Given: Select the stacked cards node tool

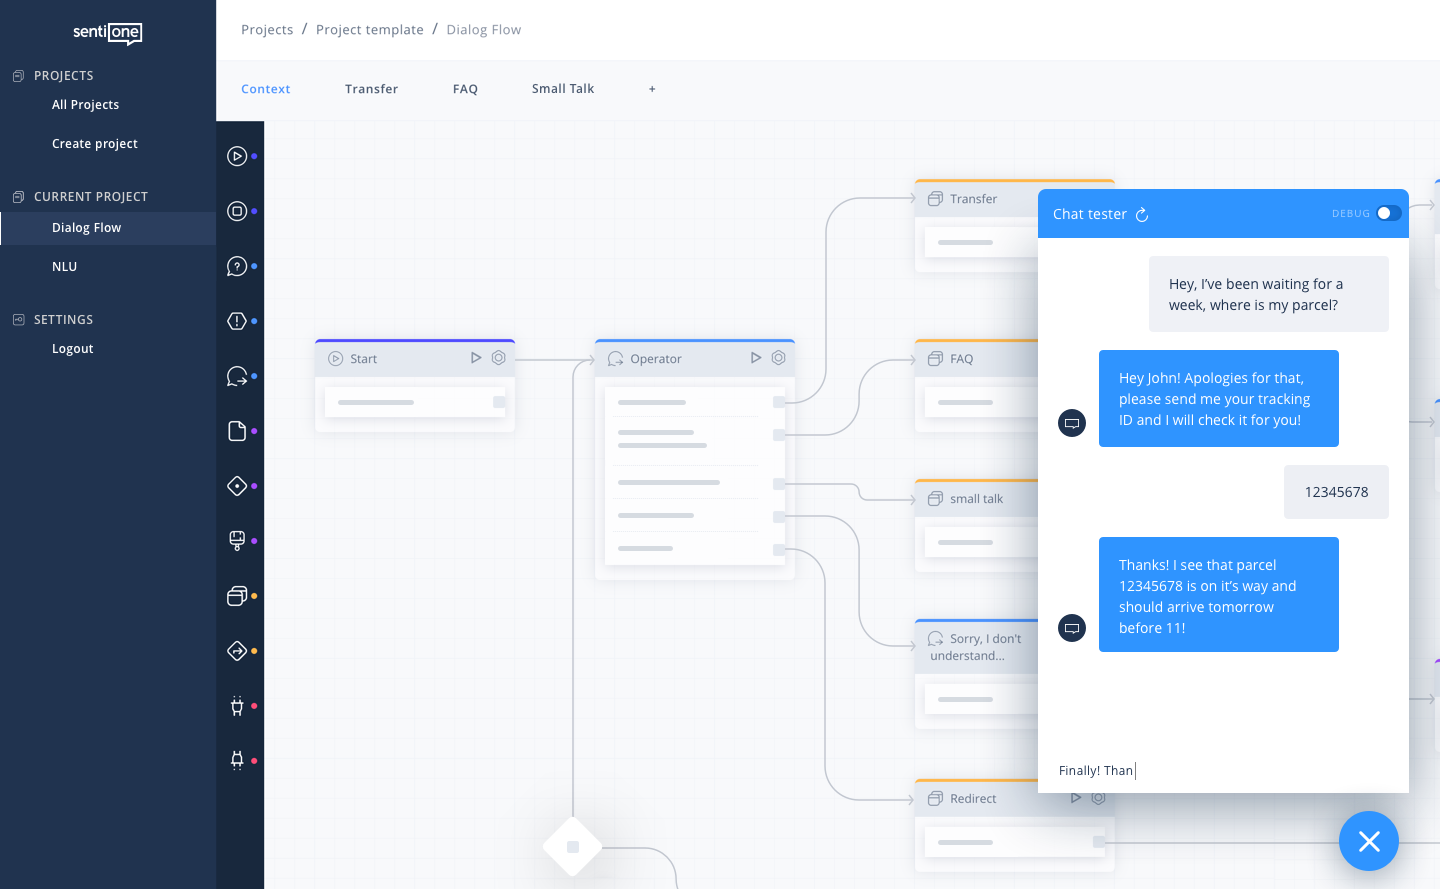Looking at the screenshot, I should coord(238,596).
